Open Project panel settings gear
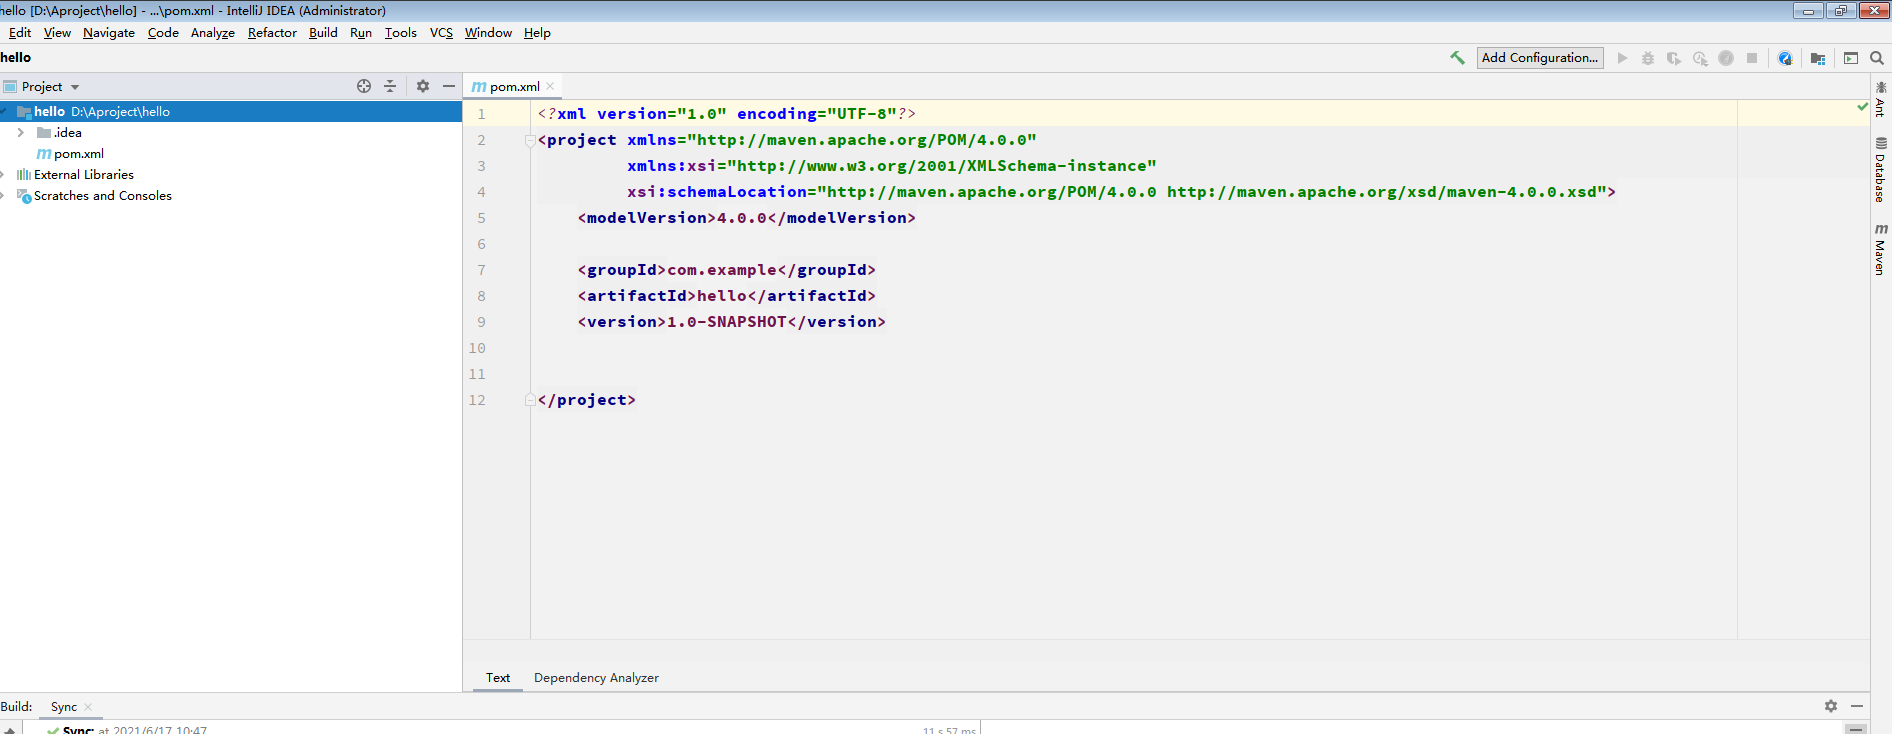The image size is (1892, 734). coord(423,86)
